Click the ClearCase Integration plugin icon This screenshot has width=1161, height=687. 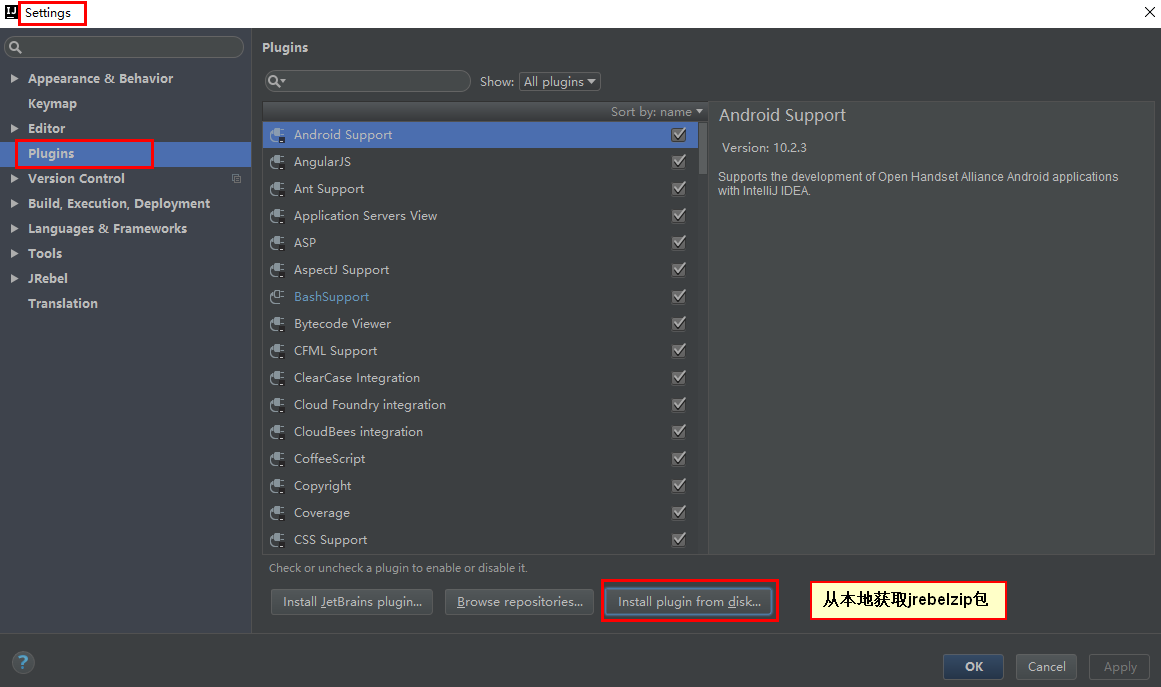[x=278, y=378]
